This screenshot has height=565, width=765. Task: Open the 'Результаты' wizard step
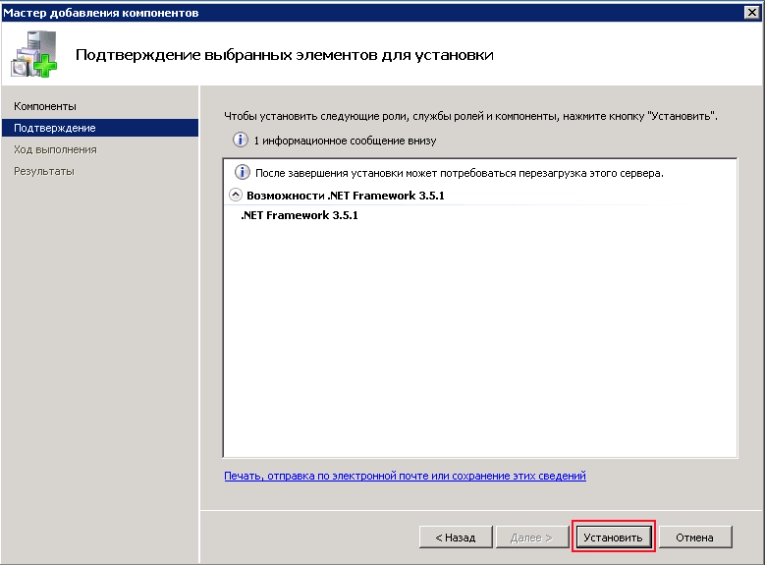[x=44, y=171]
